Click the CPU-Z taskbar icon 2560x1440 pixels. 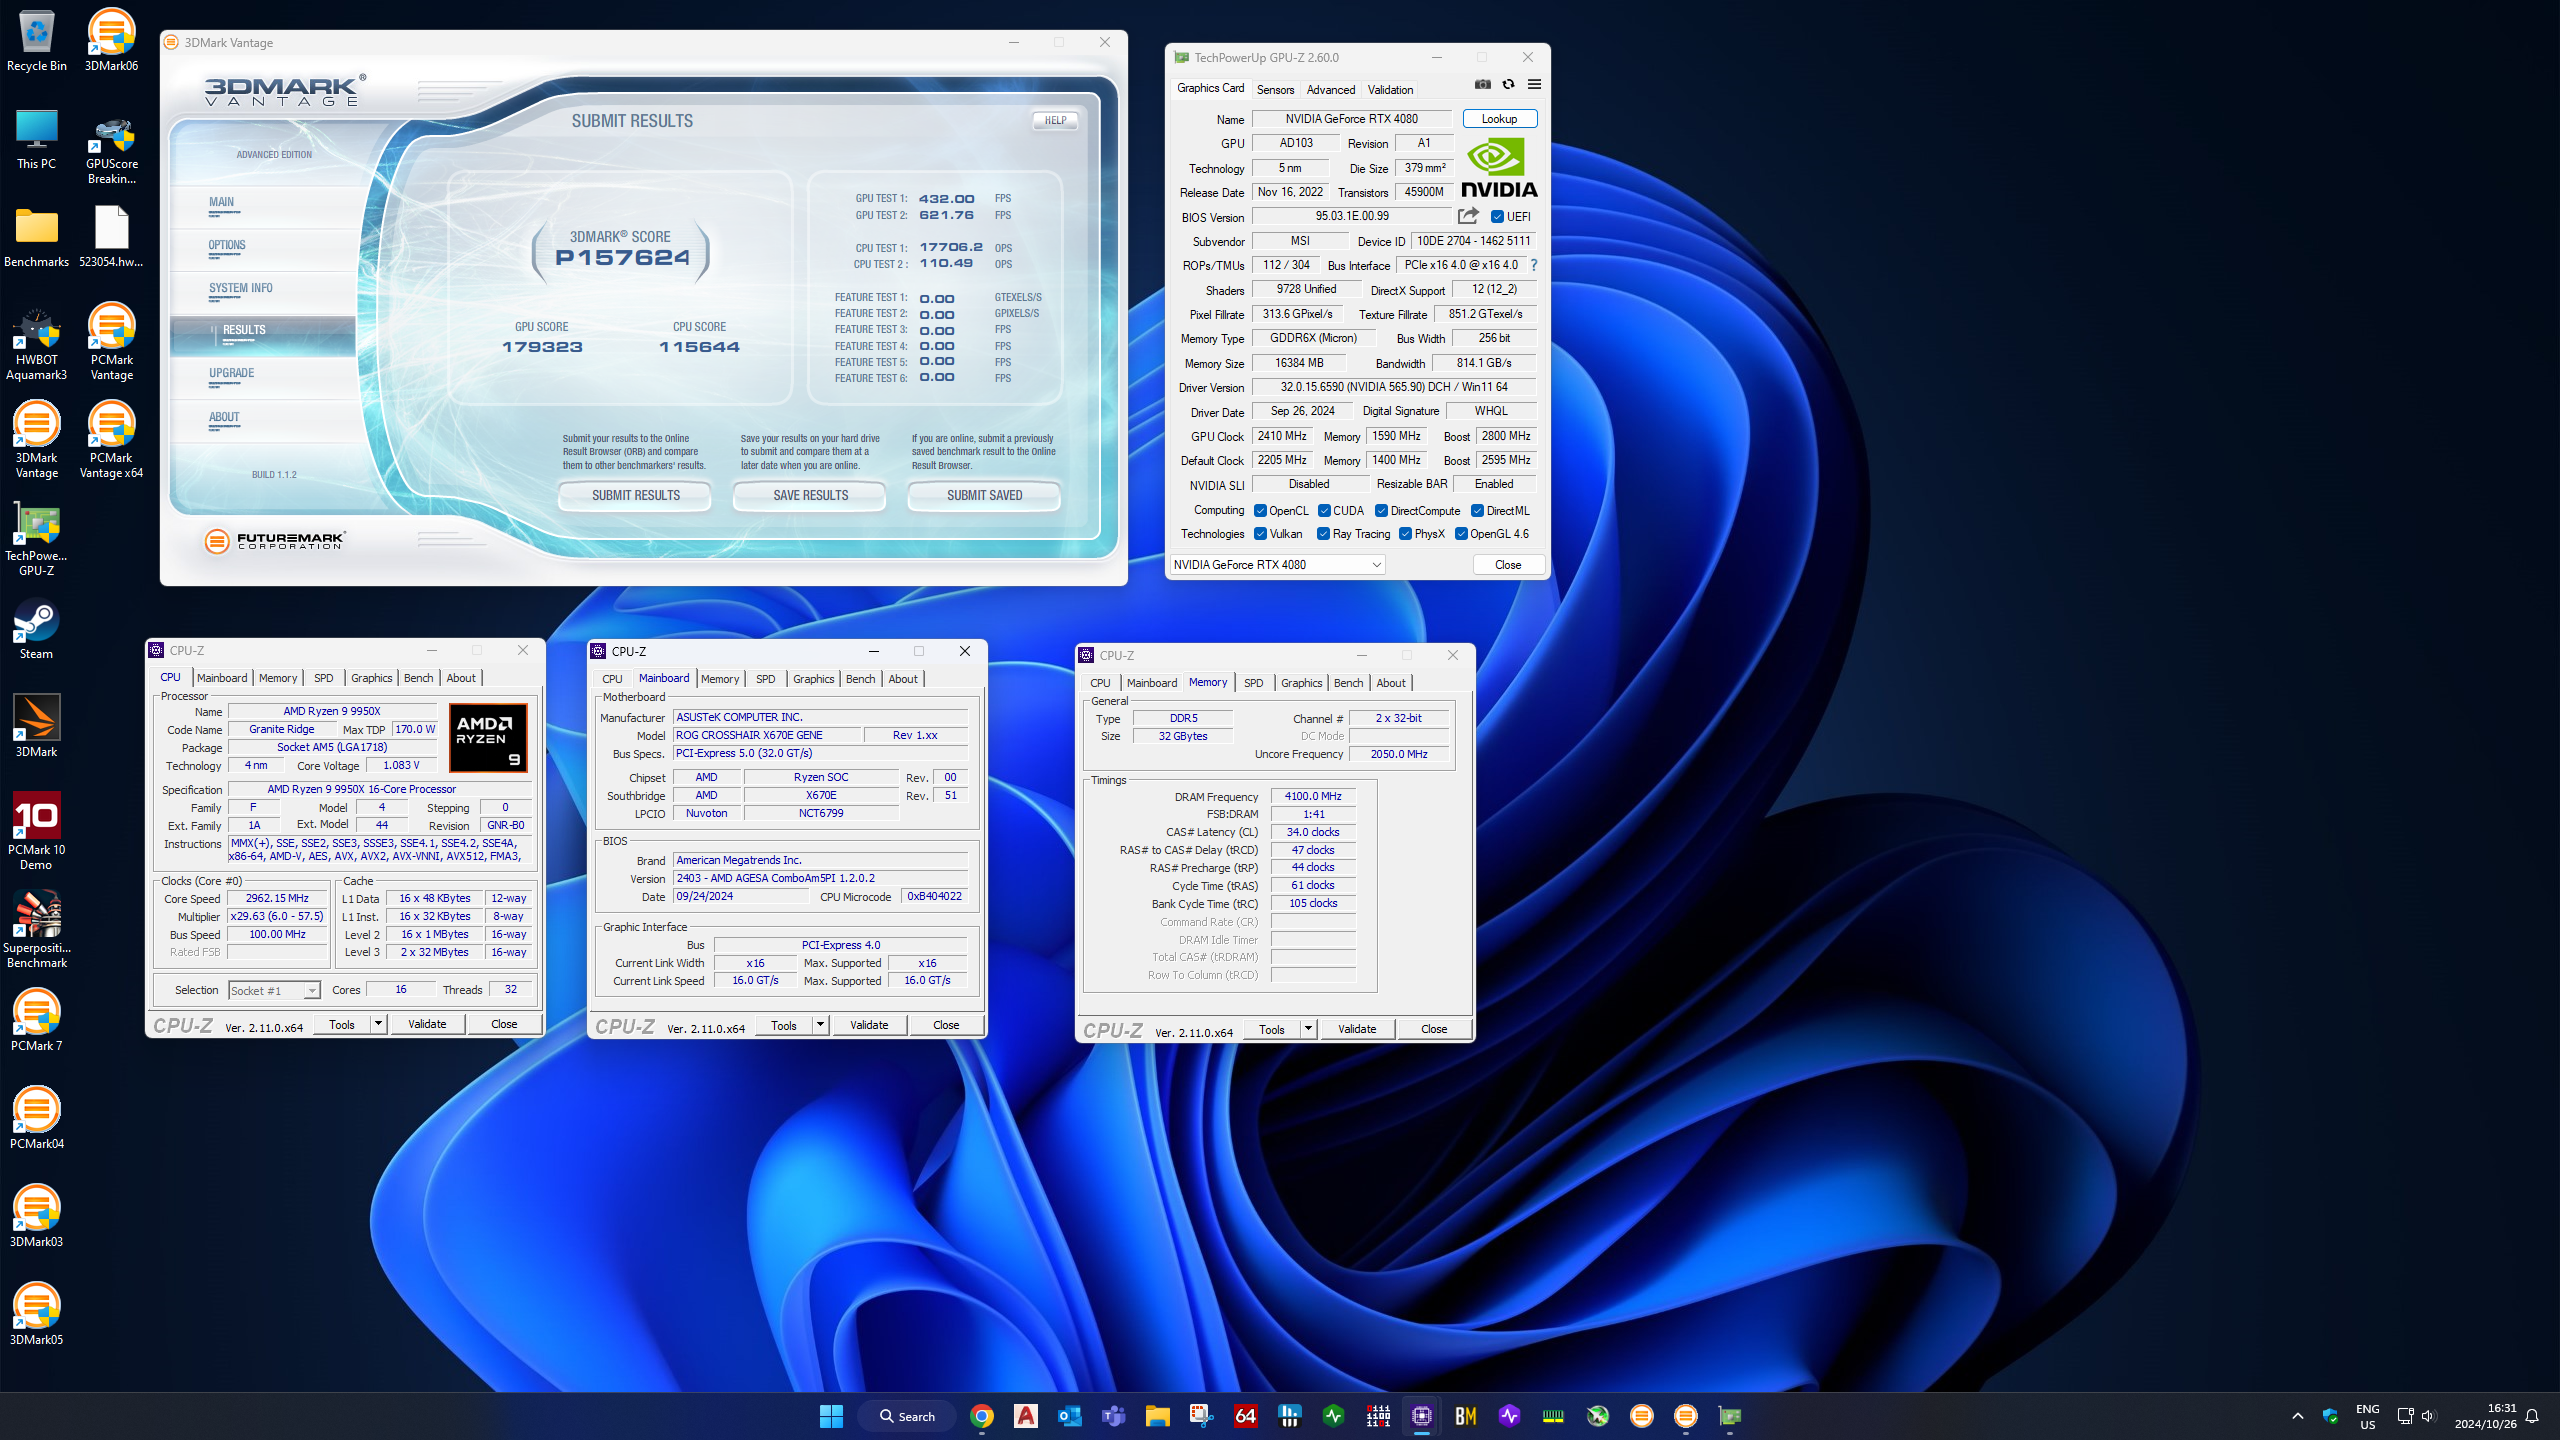click(x=1422, y=1416)
